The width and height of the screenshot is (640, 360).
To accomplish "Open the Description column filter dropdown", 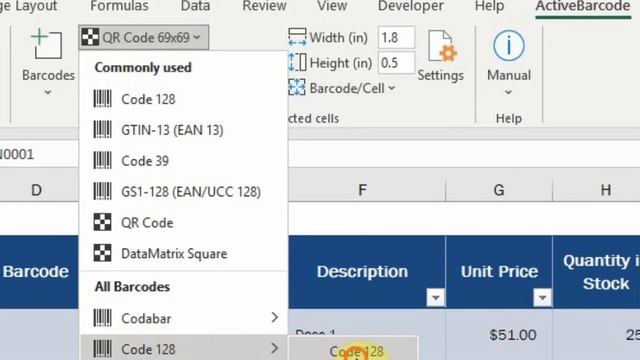I will (x=436, y=297).
